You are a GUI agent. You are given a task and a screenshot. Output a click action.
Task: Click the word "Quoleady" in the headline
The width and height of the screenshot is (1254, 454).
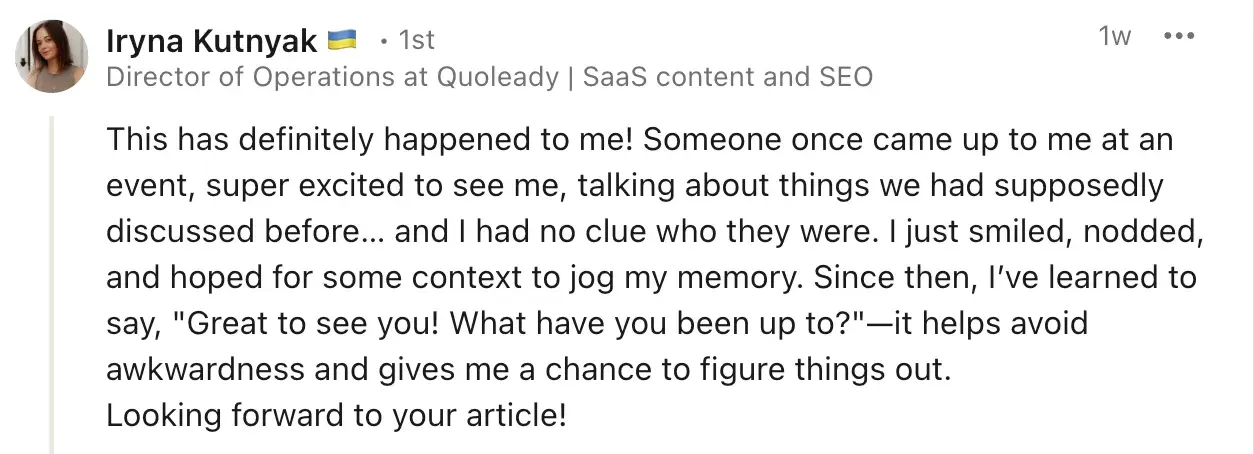[x=497, y=77]
